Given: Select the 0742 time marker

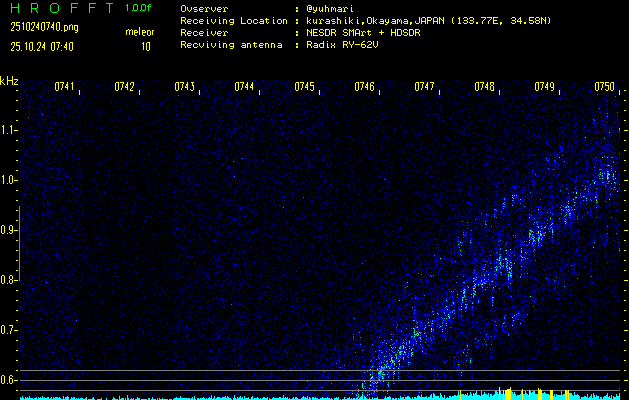Looking at the screenshot, I should (125, 87).
